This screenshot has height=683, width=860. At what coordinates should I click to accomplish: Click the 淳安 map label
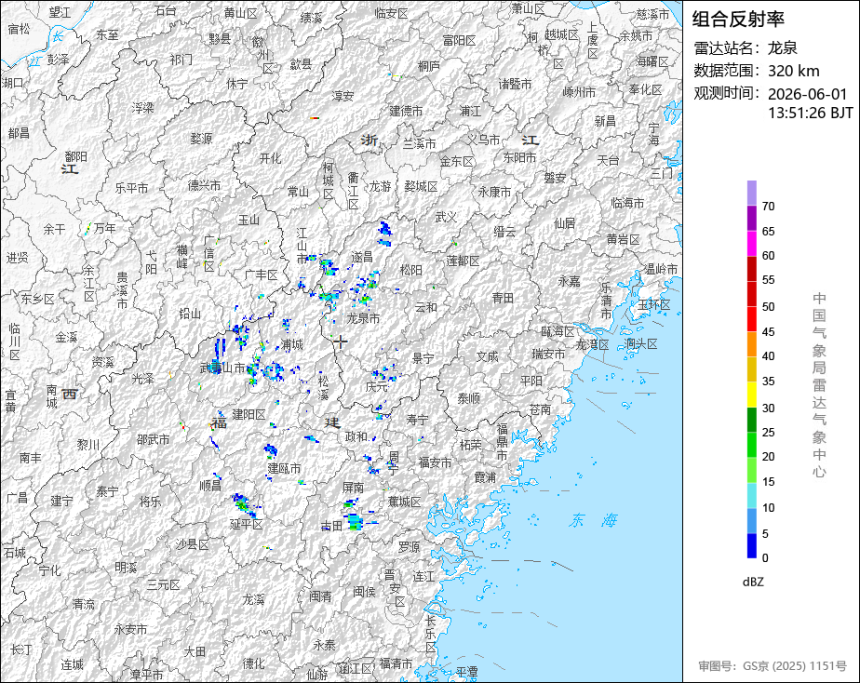click(343, 96)
